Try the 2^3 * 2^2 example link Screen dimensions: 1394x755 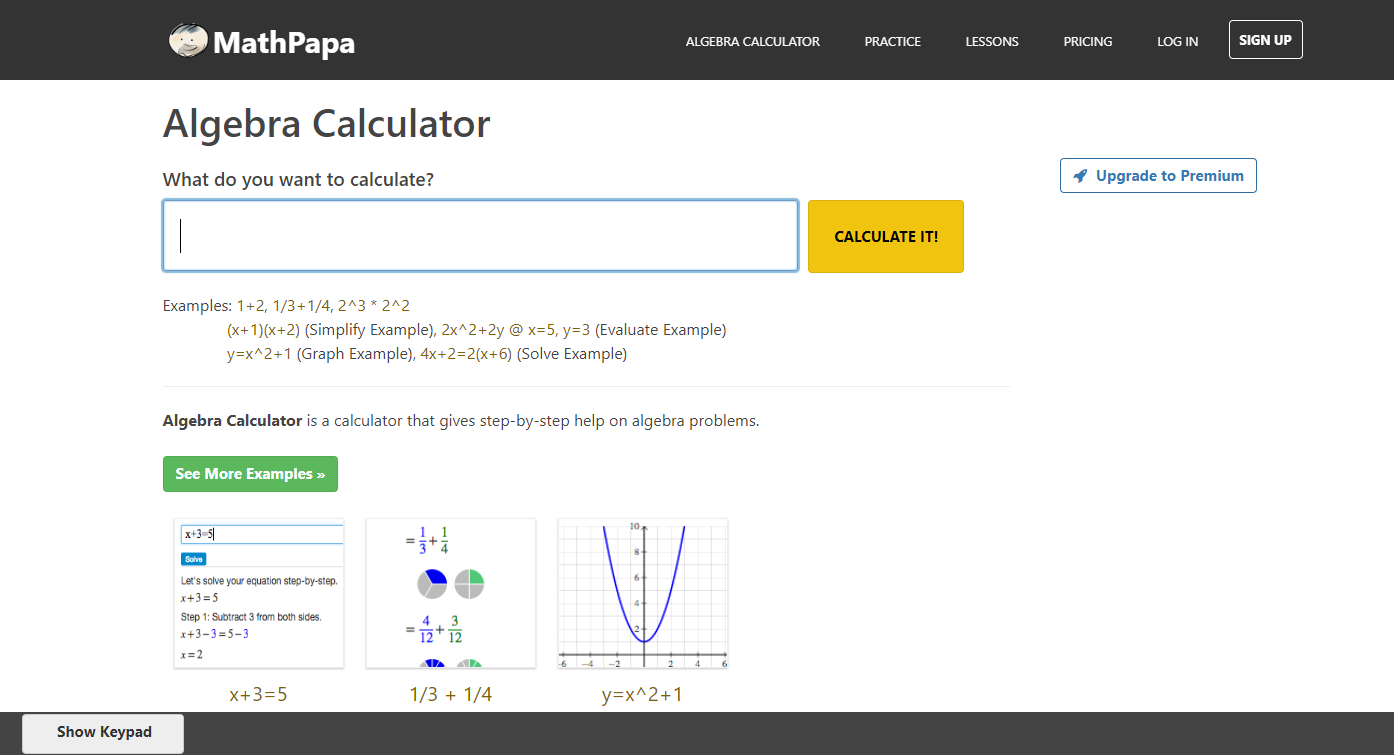tap(373, 305)
